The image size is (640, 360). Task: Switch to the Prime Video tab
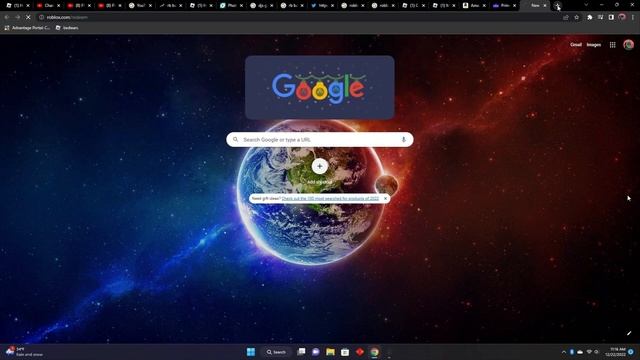coord(502,5)
